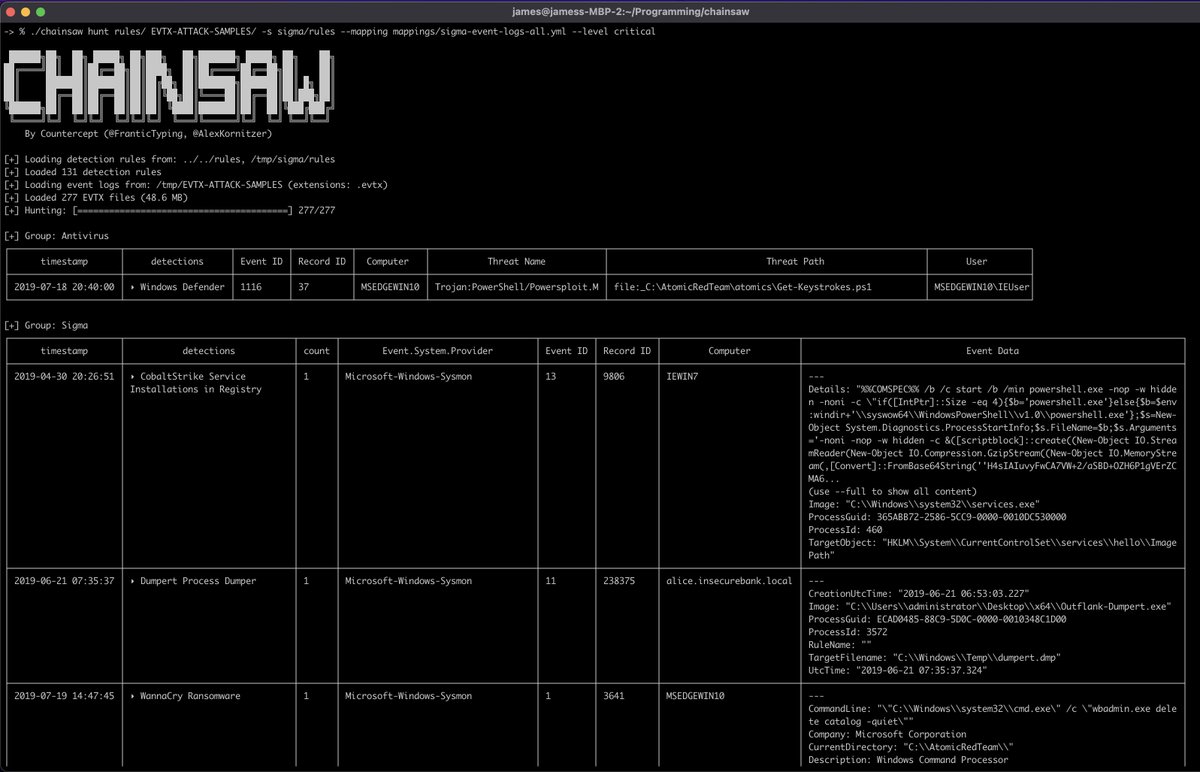Image resolution: width=1200 pixels, height=772 pixels.
Task: Select the Get-Keystrokes.ps1 threat path
Action: click(x=743, y=287)
